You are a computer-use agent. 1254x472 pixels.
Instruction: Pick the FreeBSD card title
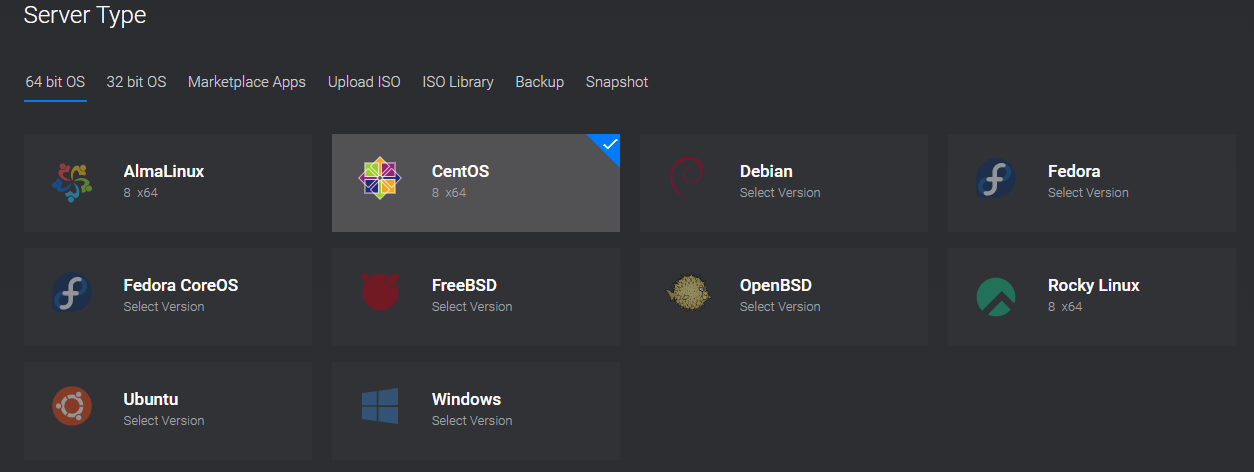click(x=464, y=285)
